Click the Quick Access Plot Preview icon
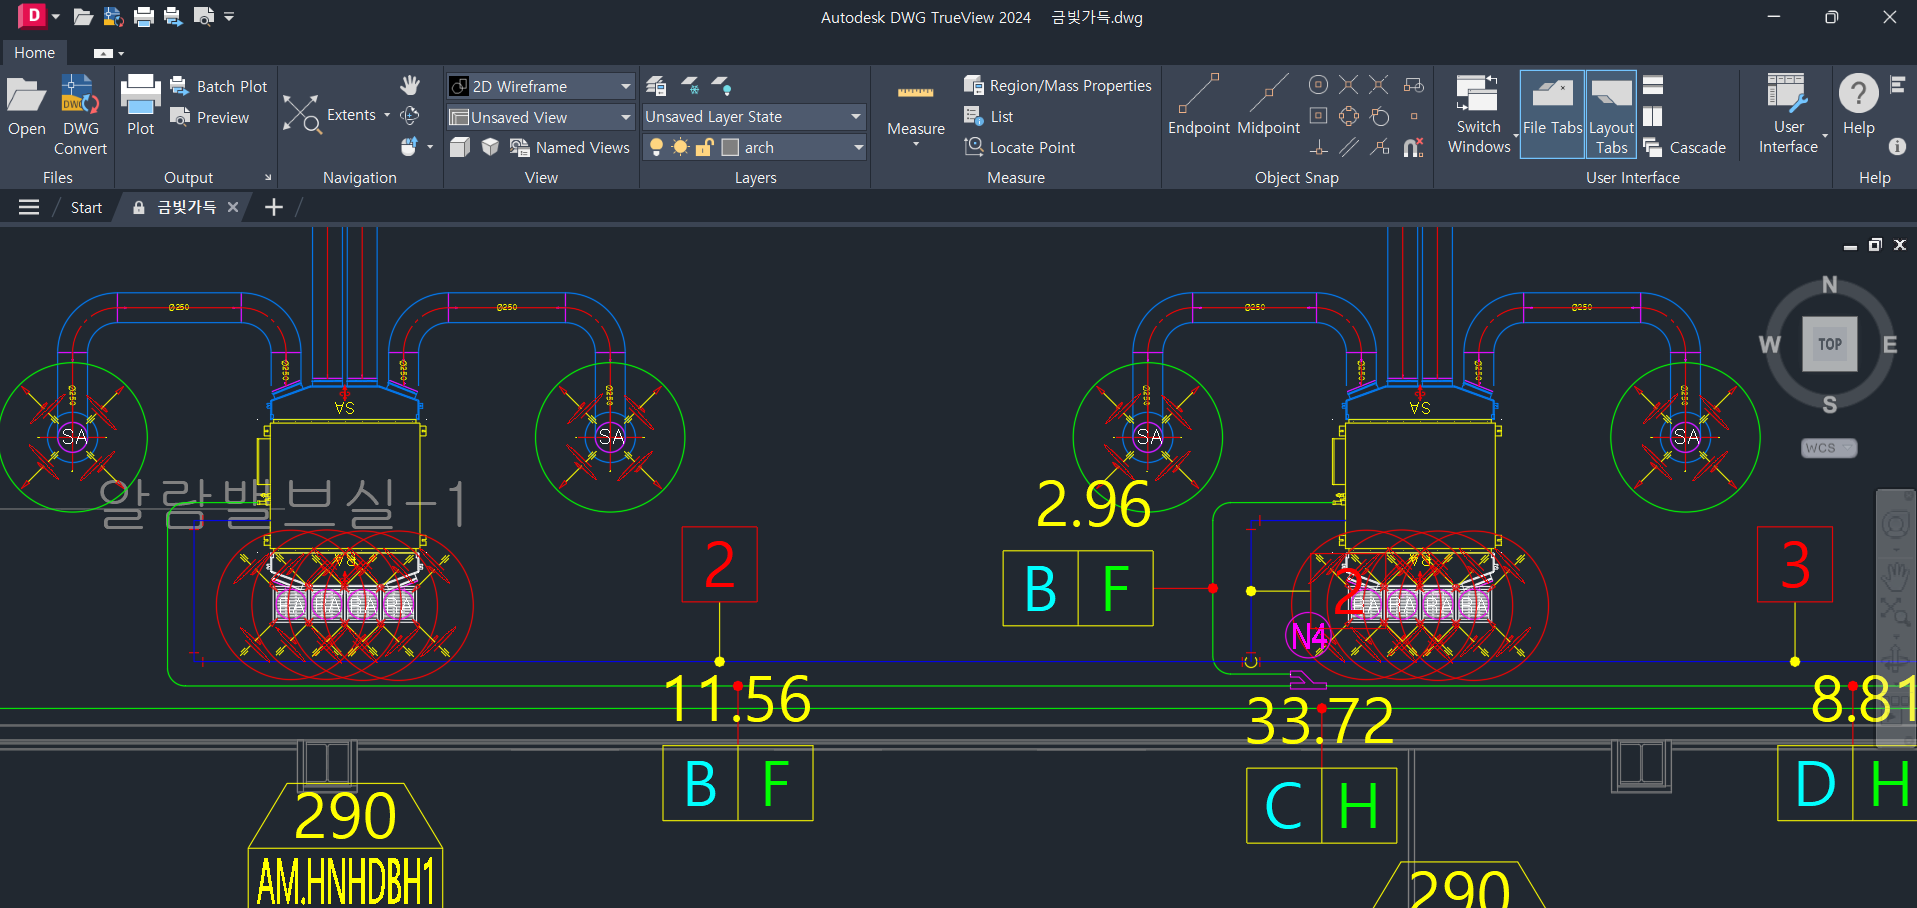This screenshot has height=908, width=1917. (x=203, y=17)
